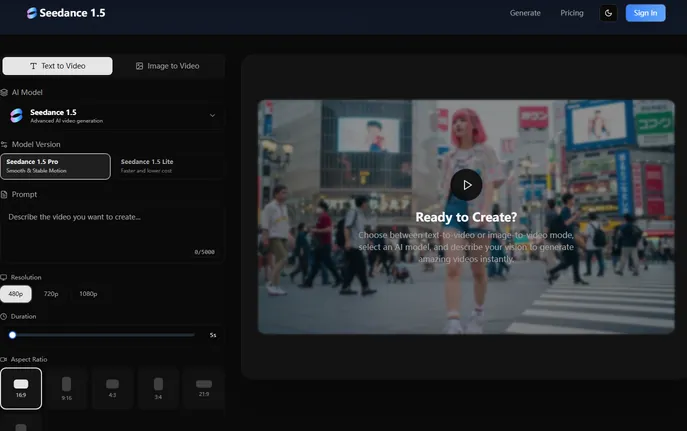687x431 pixels.
Task: Click the Prompt document icon
Action: coord(4,194)
